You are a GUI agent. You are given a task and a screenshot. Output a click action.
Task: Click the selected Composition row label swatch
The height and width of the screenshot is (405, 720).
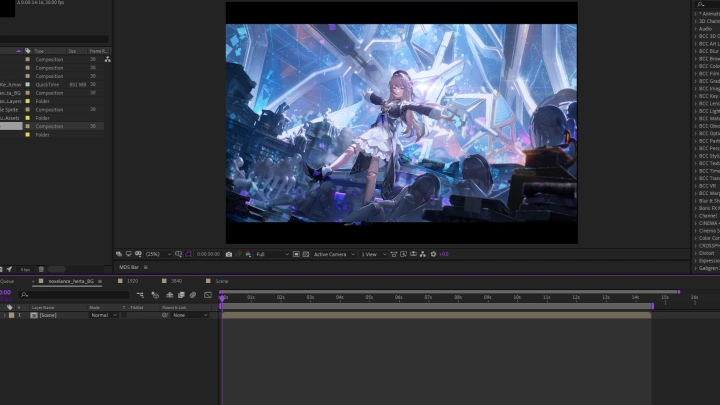tap(28, 126)
